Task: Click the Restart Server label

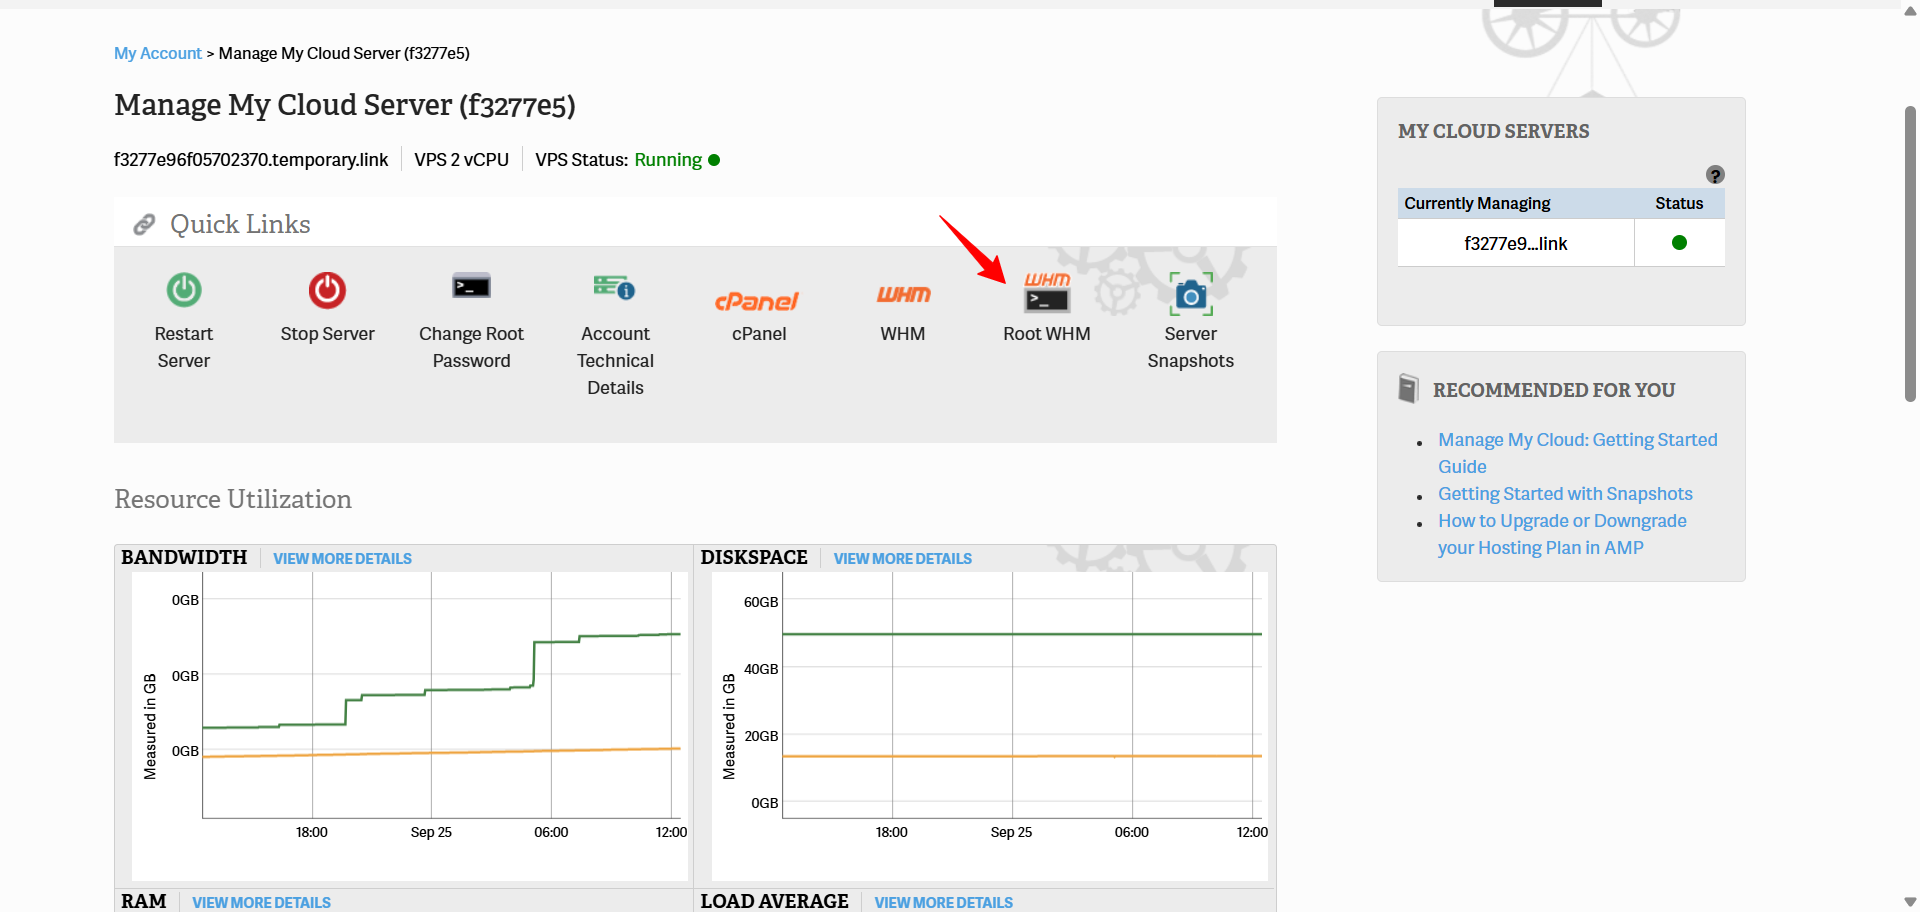Action: (184, 347)
